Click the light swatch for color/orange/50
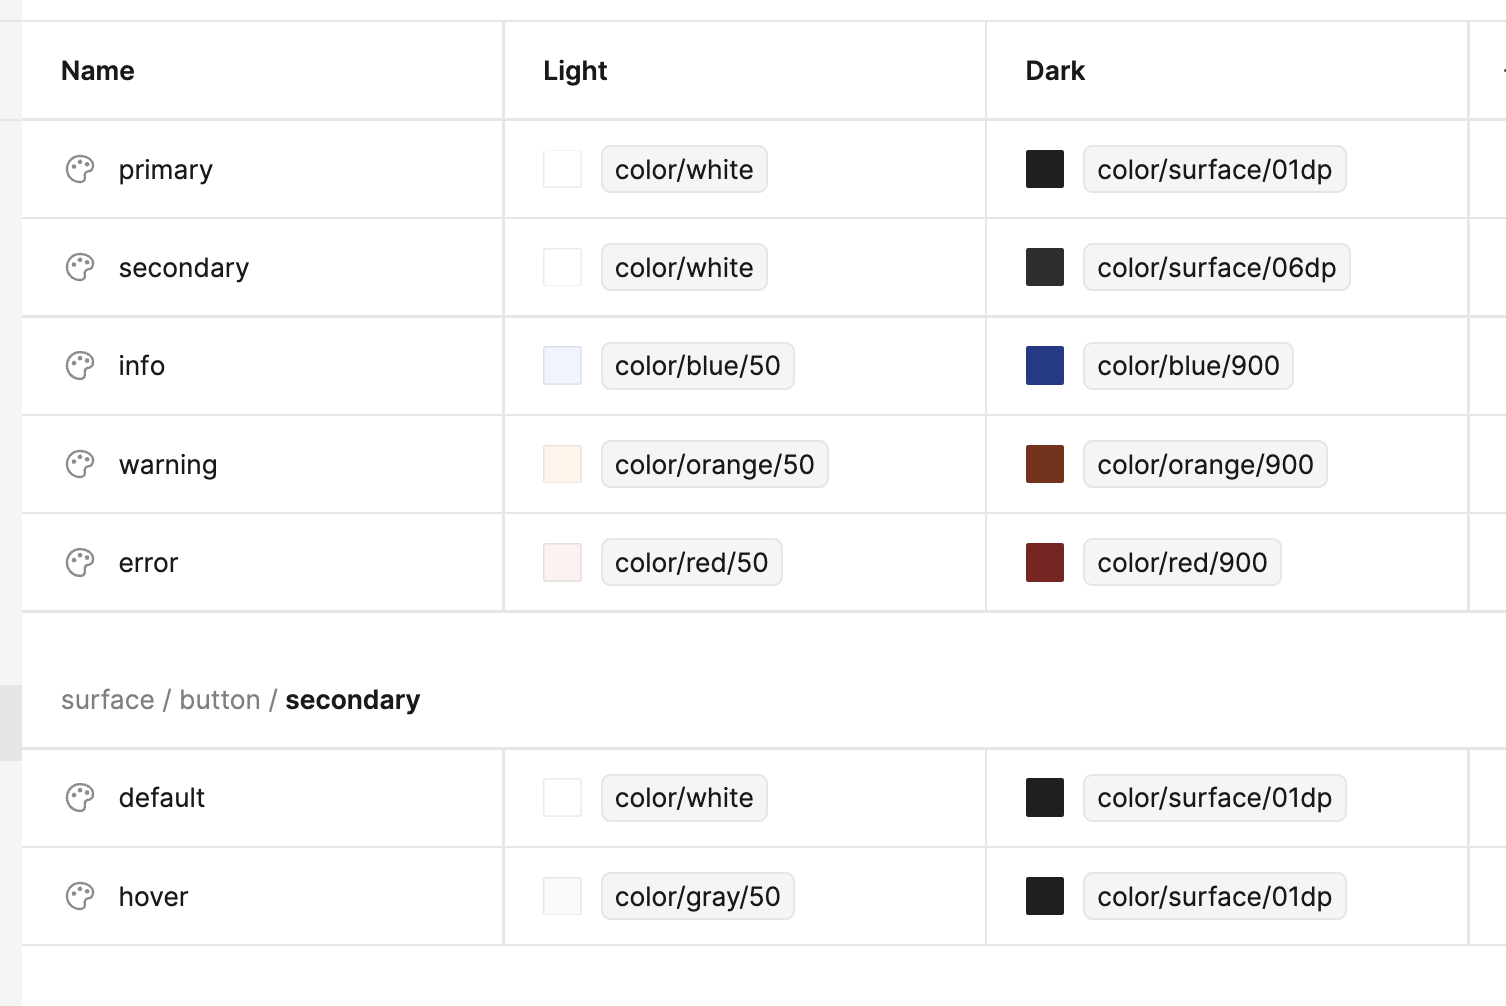Screen dimensions: 1506x1006 click(562, 464)
